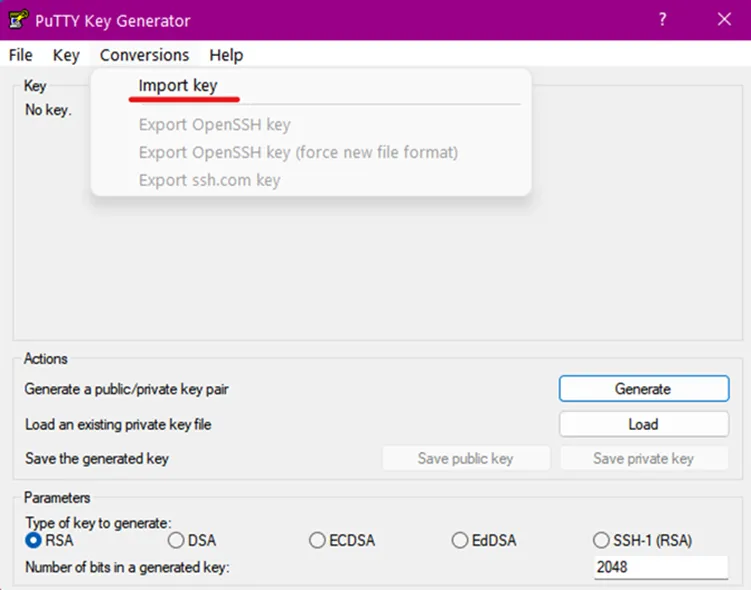Select Export ssh.com key menu entry
Image resolution: width=751 pixels, height=590 pixels.
pos(310,180)
